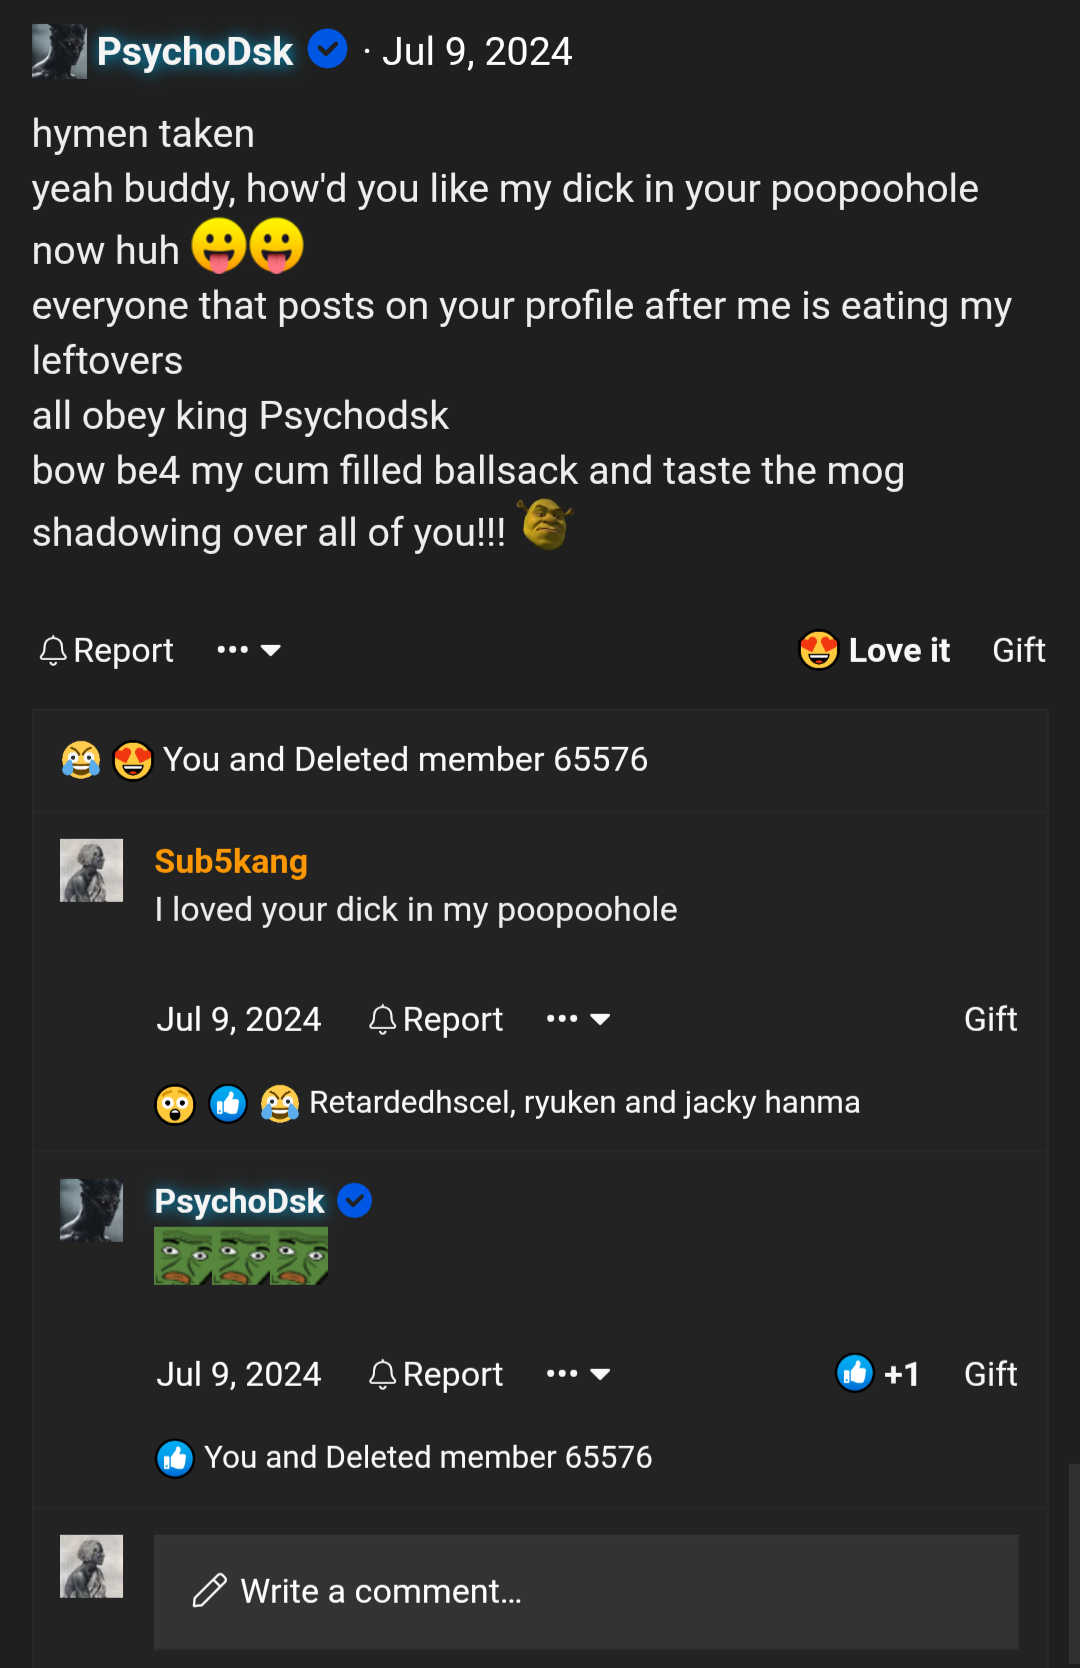Toggle the Love it reaction on the post
Image resolution: width=1080 pixels, height=1668 pixels.
point(875,651)
